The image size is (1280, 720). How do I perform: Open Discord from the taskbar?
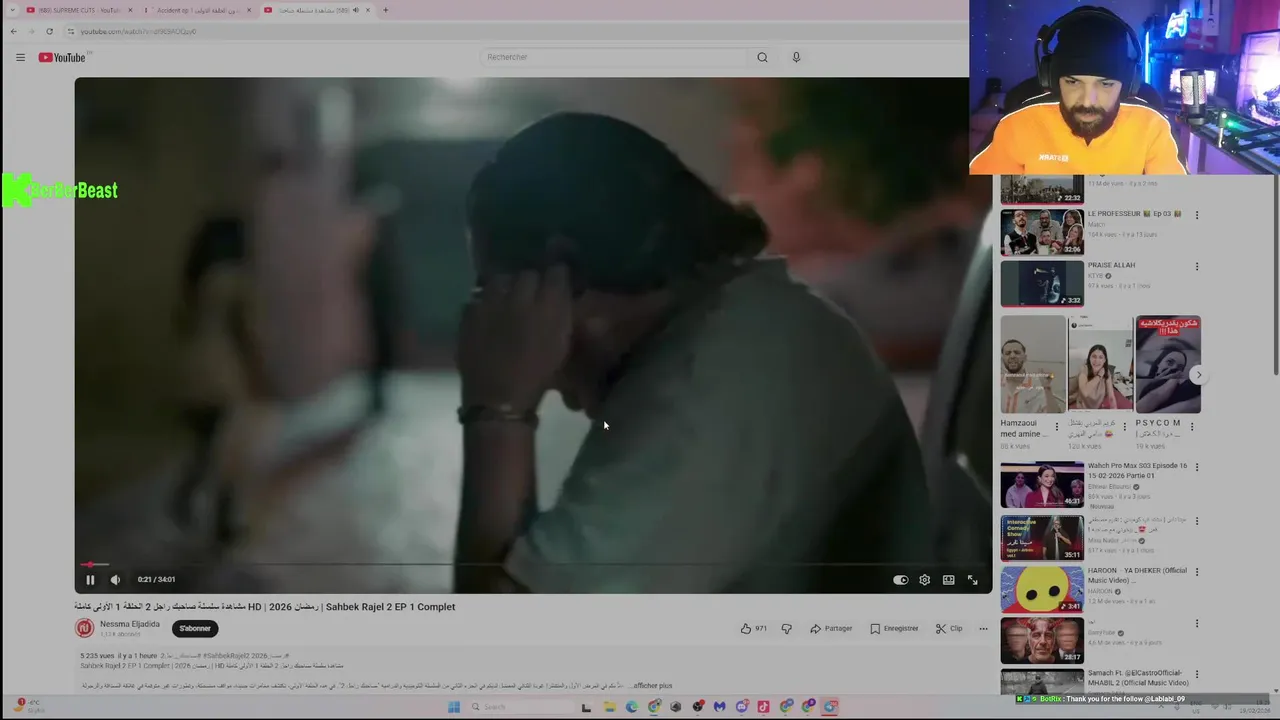pyautogui.click(x=742, y=707)
